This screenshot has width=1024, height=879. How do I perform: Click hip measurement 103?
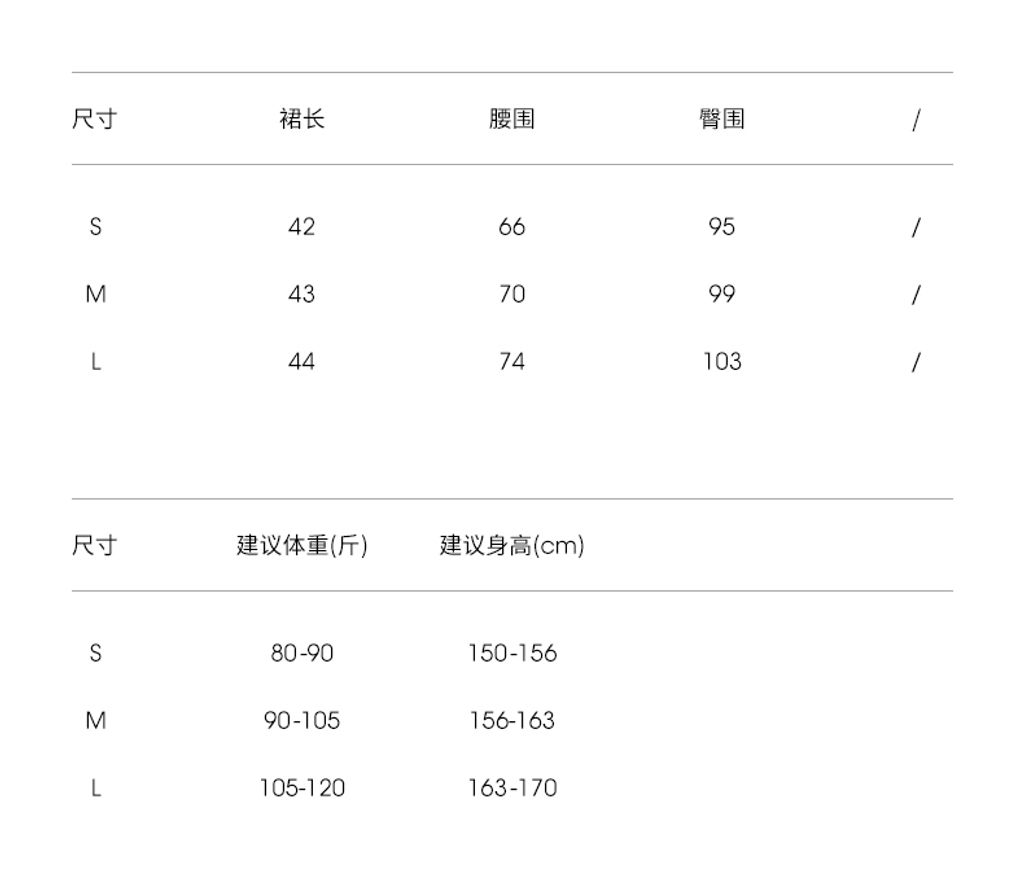coord(721,361)
